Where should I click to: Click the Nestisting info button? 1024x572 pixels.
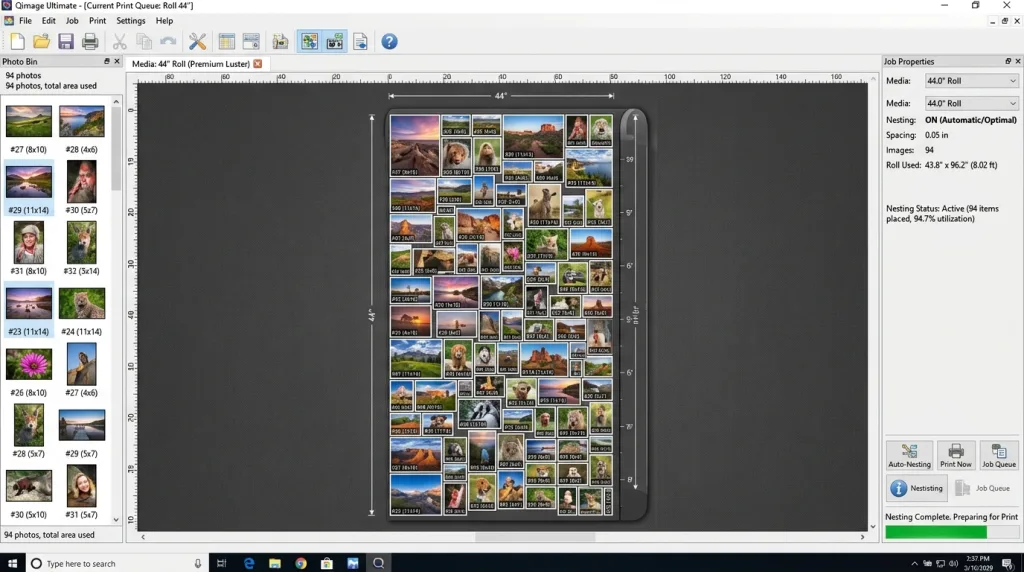917,488
